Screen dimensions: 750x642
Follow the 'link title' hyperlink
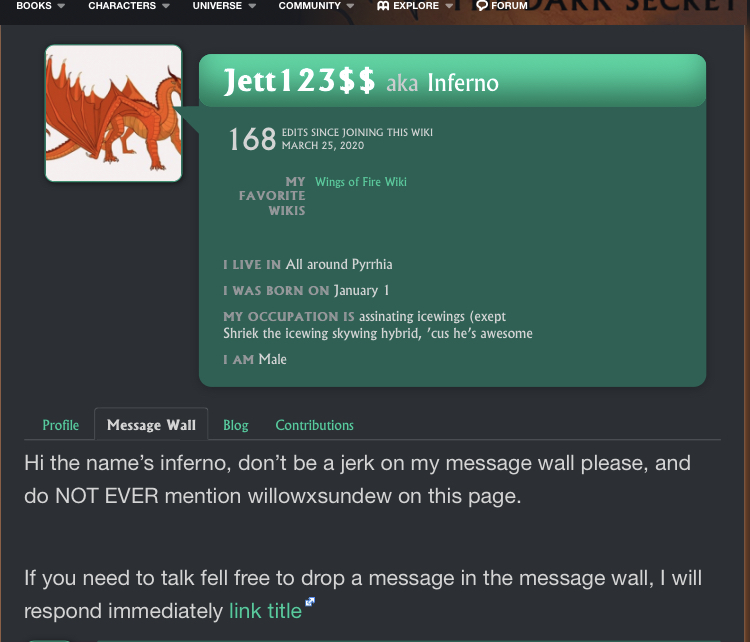tap(265, 611)
